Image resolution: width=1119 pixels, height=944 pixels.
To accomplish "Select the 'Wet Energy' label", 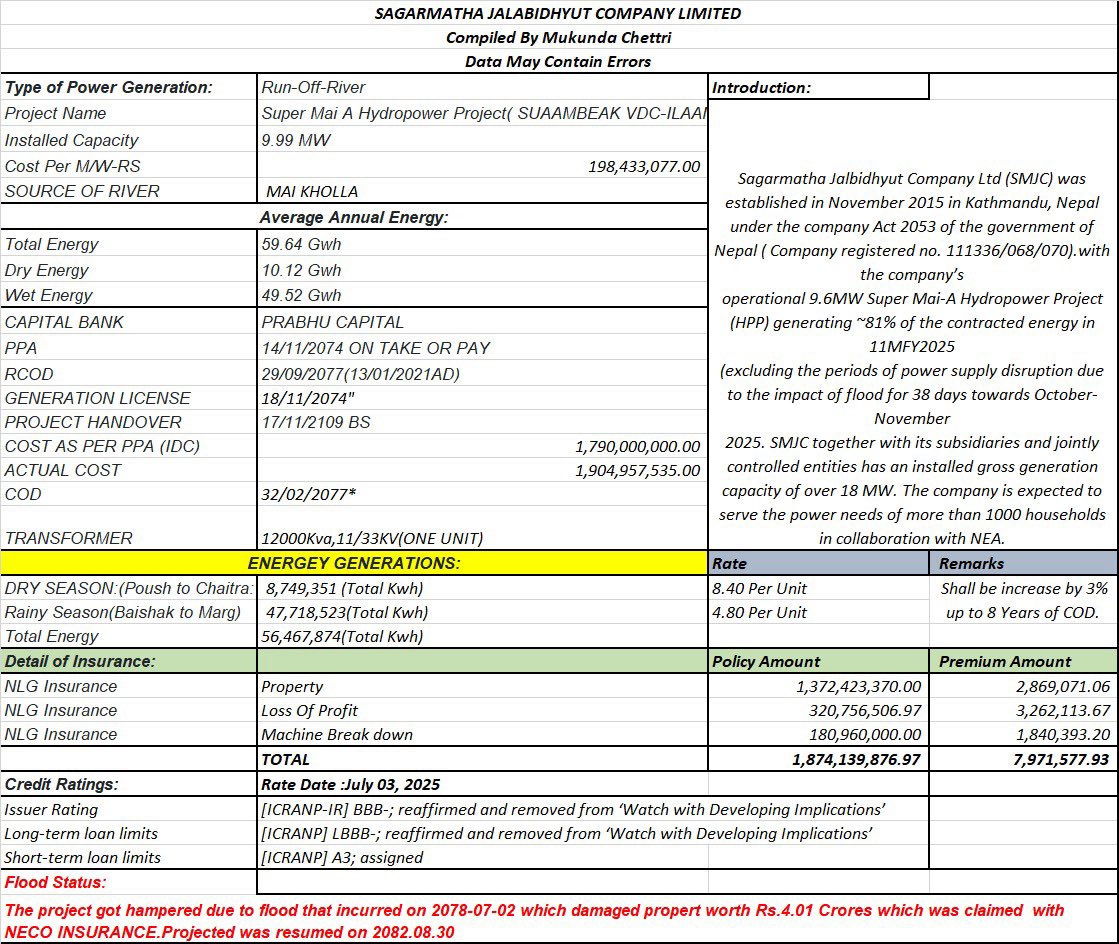I will (x=49, y=295).
